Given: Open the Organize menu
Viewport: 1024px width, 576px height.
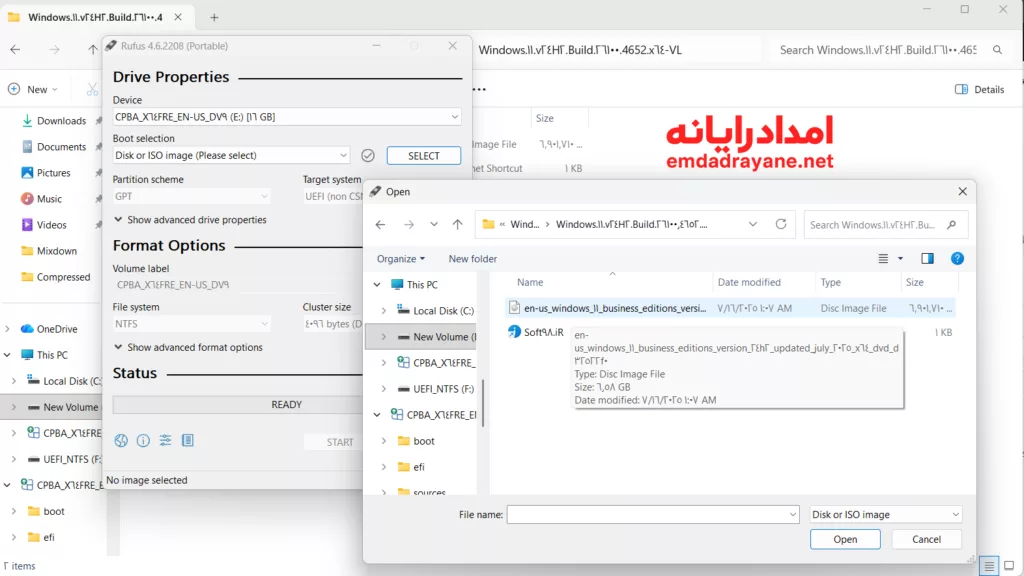Looking at the screenshot, I should pyautogui.click(x=400, y=259).
